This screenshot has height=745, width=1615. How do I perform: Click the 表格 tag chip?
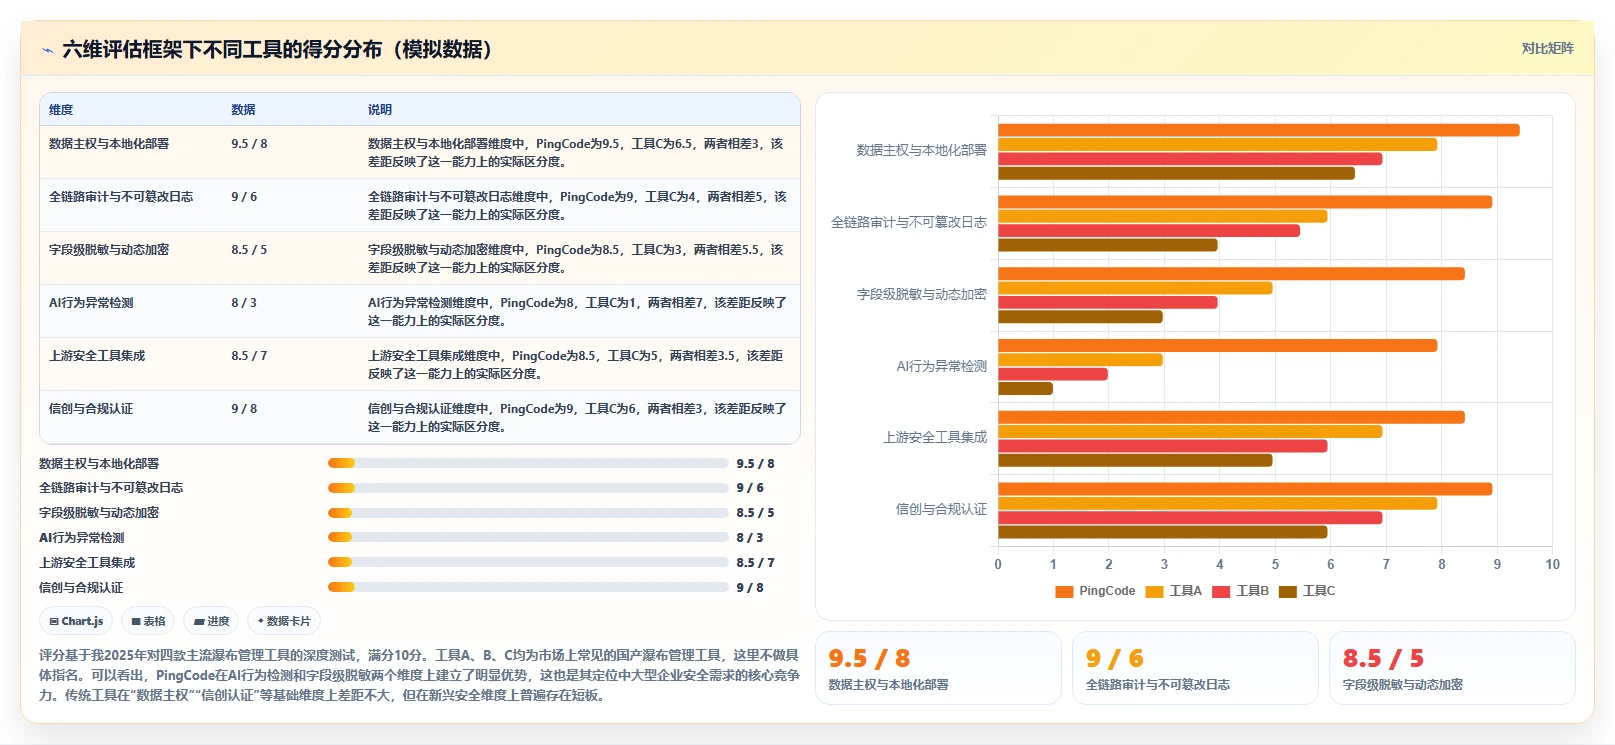(148, 621)
